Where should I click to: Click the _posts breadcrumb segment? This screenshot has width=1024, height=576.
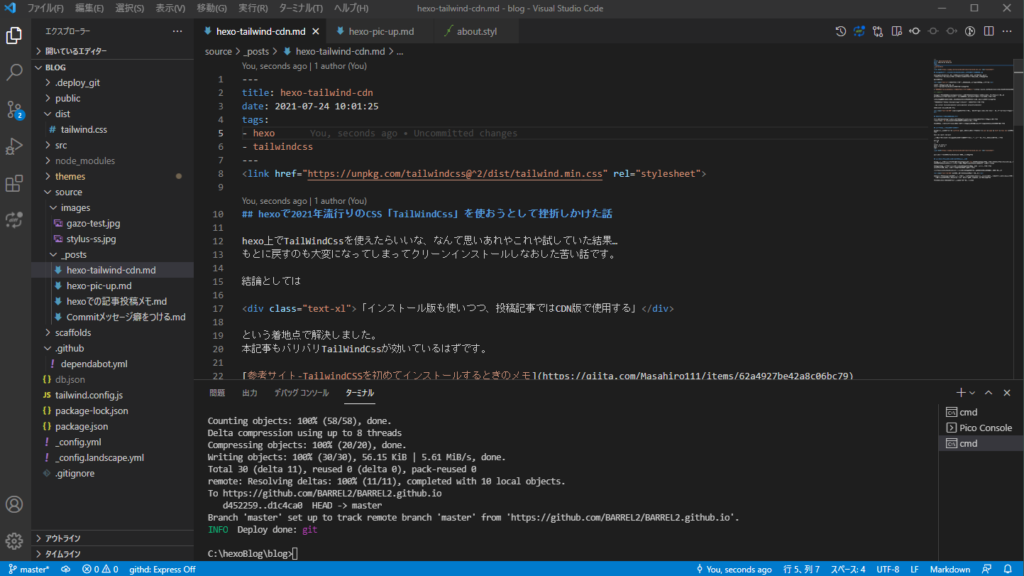[x=256, y=52]
